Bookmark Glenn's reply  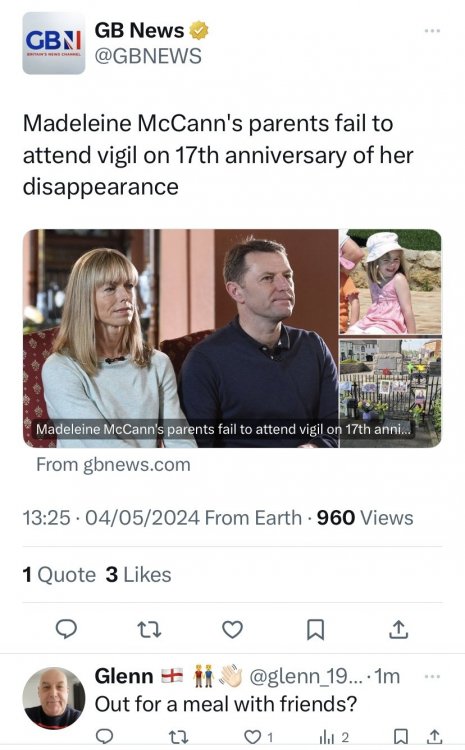pyautogui.click(x=401, y=737)
